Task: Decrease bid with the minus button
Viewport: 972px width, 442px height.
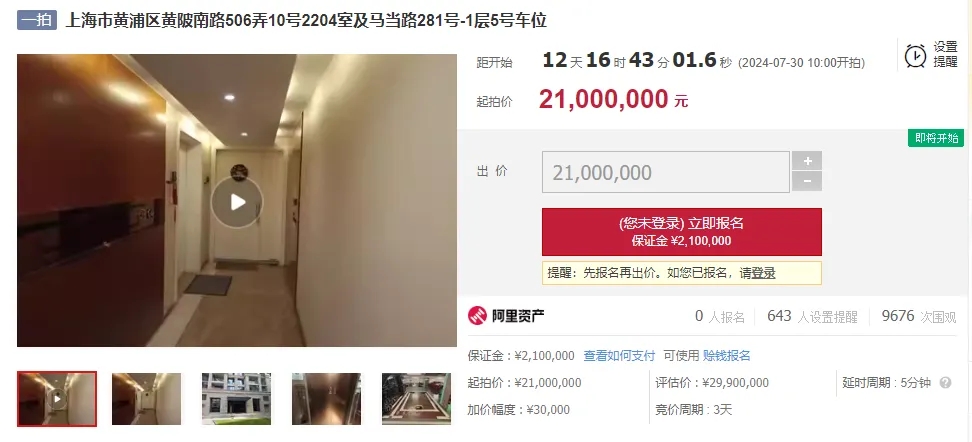Action: 807,182
